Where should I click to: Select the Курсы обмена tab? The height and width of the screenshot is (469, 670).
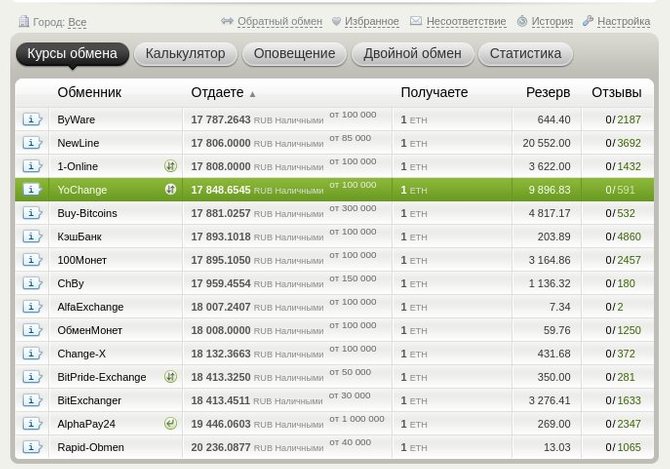pyautogui.click(x=72, y=54)
